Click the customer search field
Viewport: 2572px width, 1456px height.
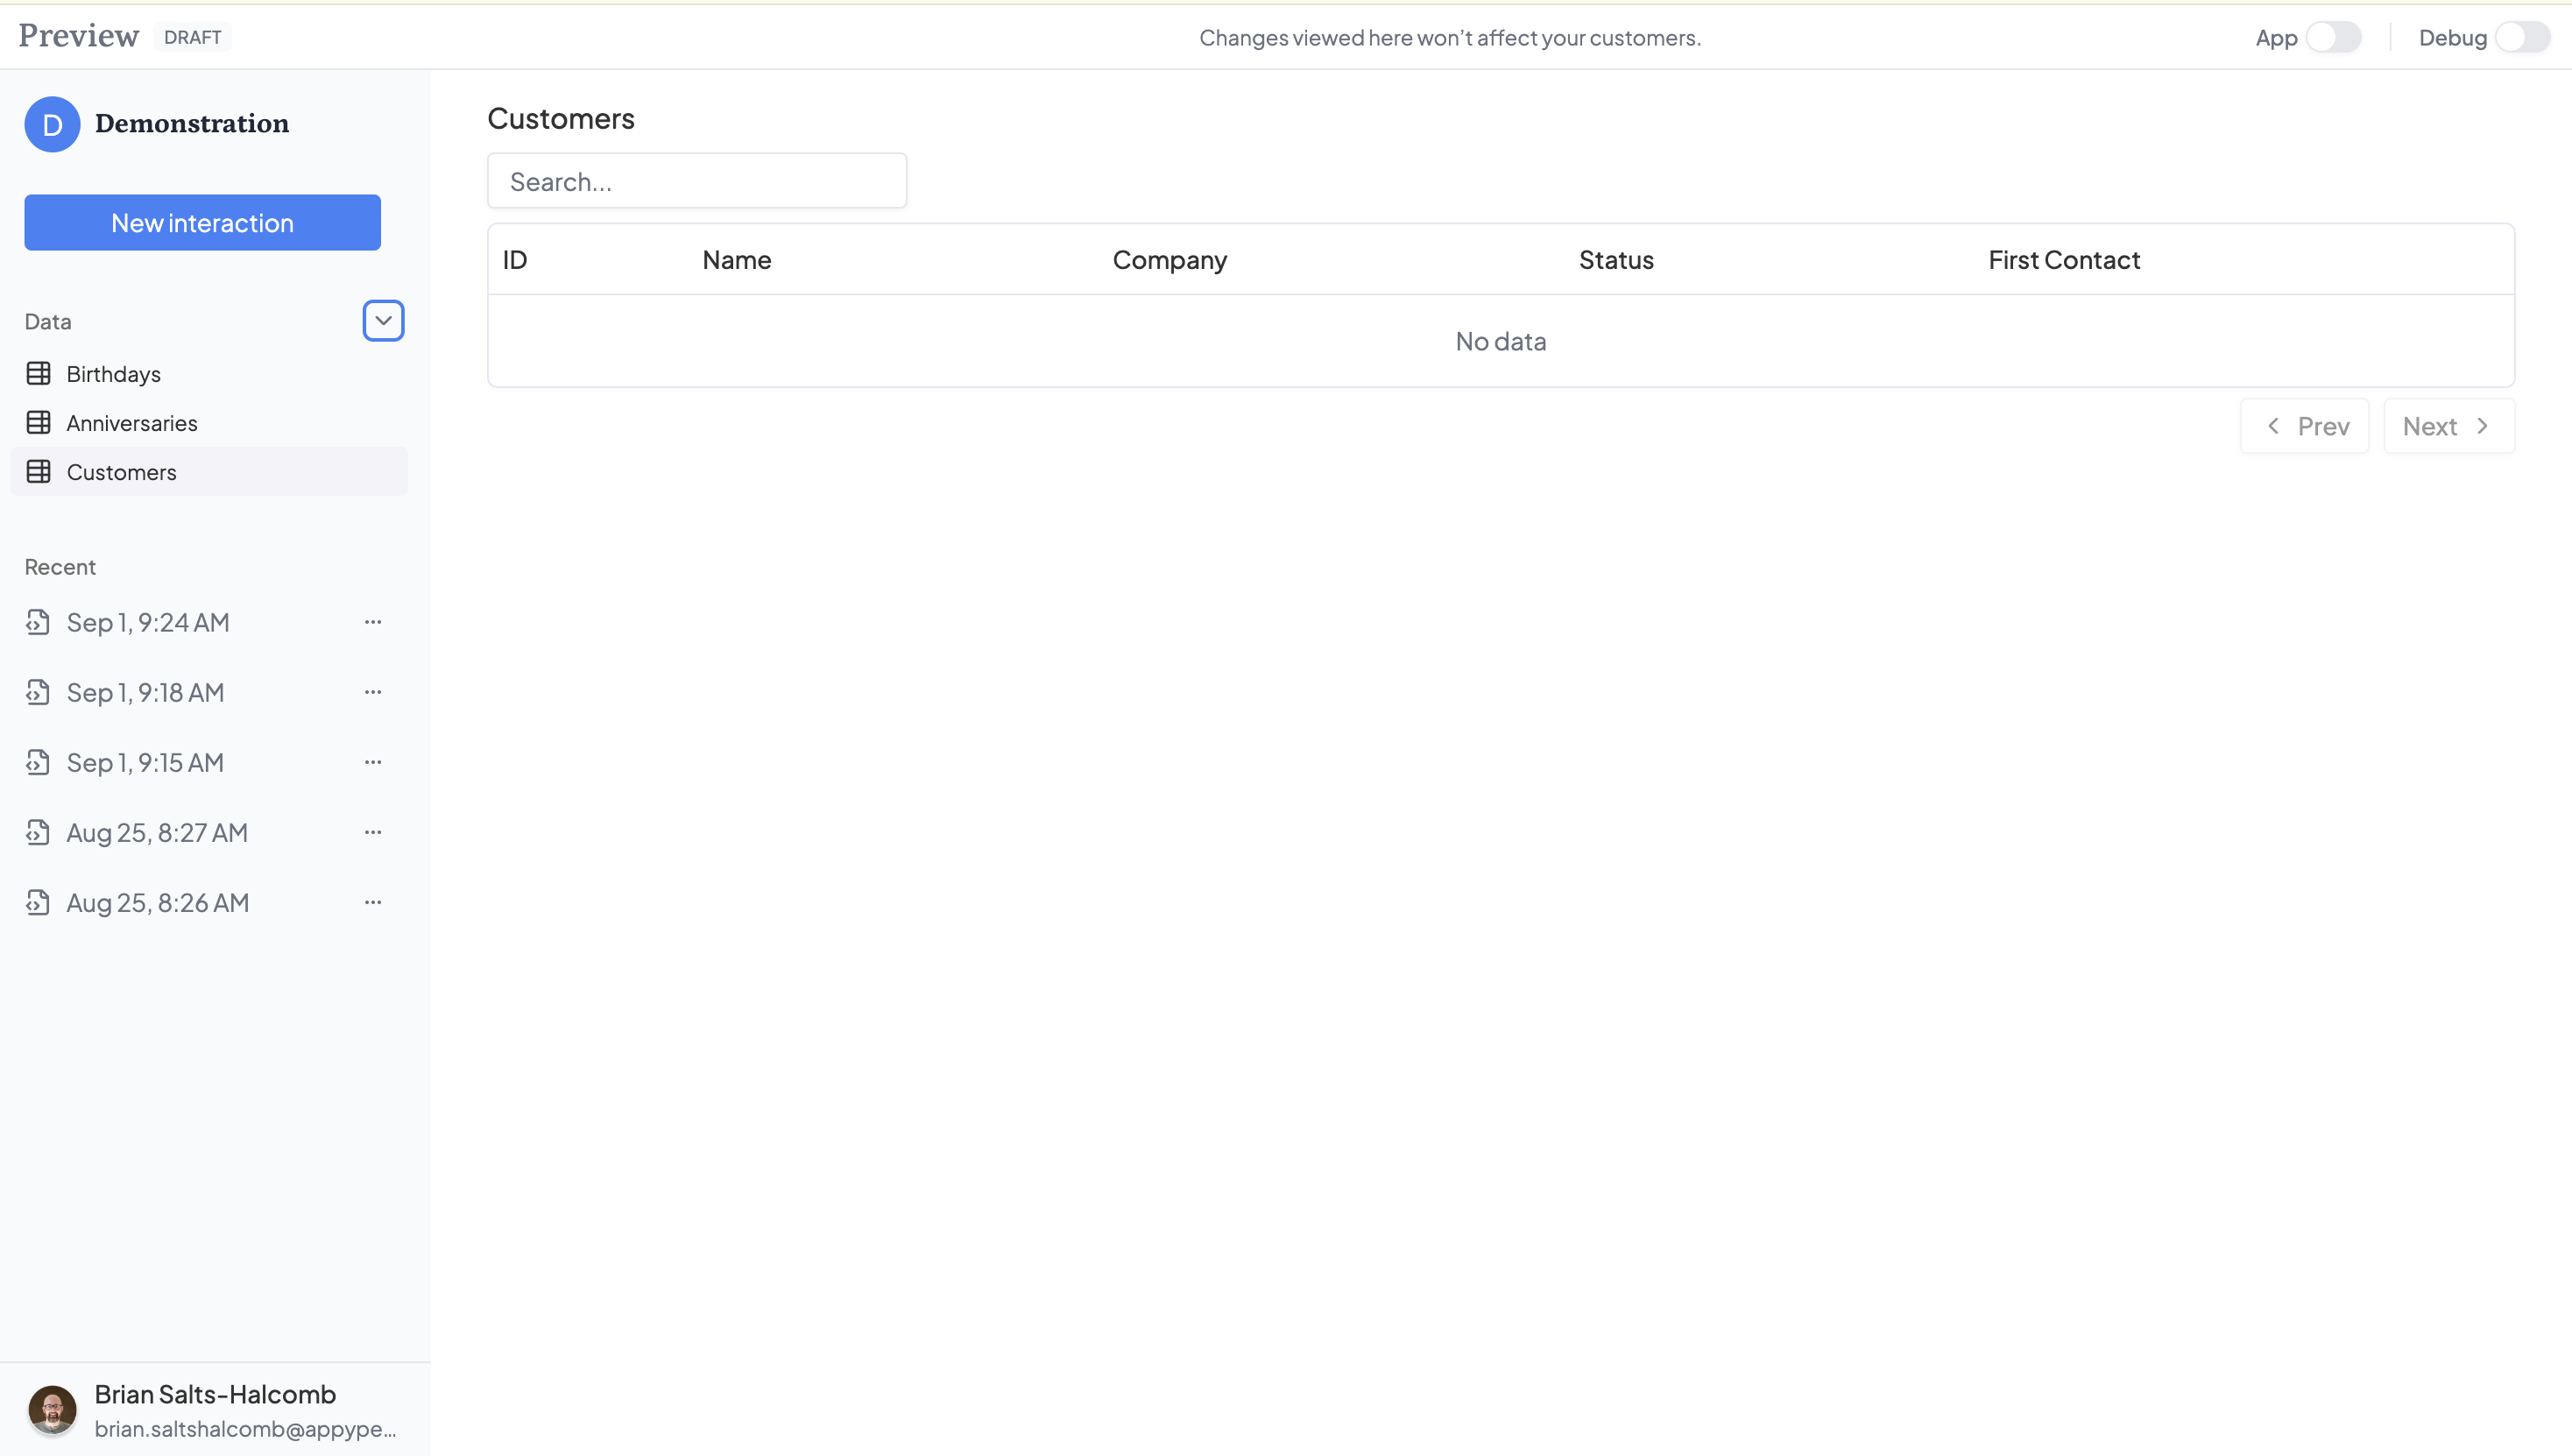[x=696, y=181]
